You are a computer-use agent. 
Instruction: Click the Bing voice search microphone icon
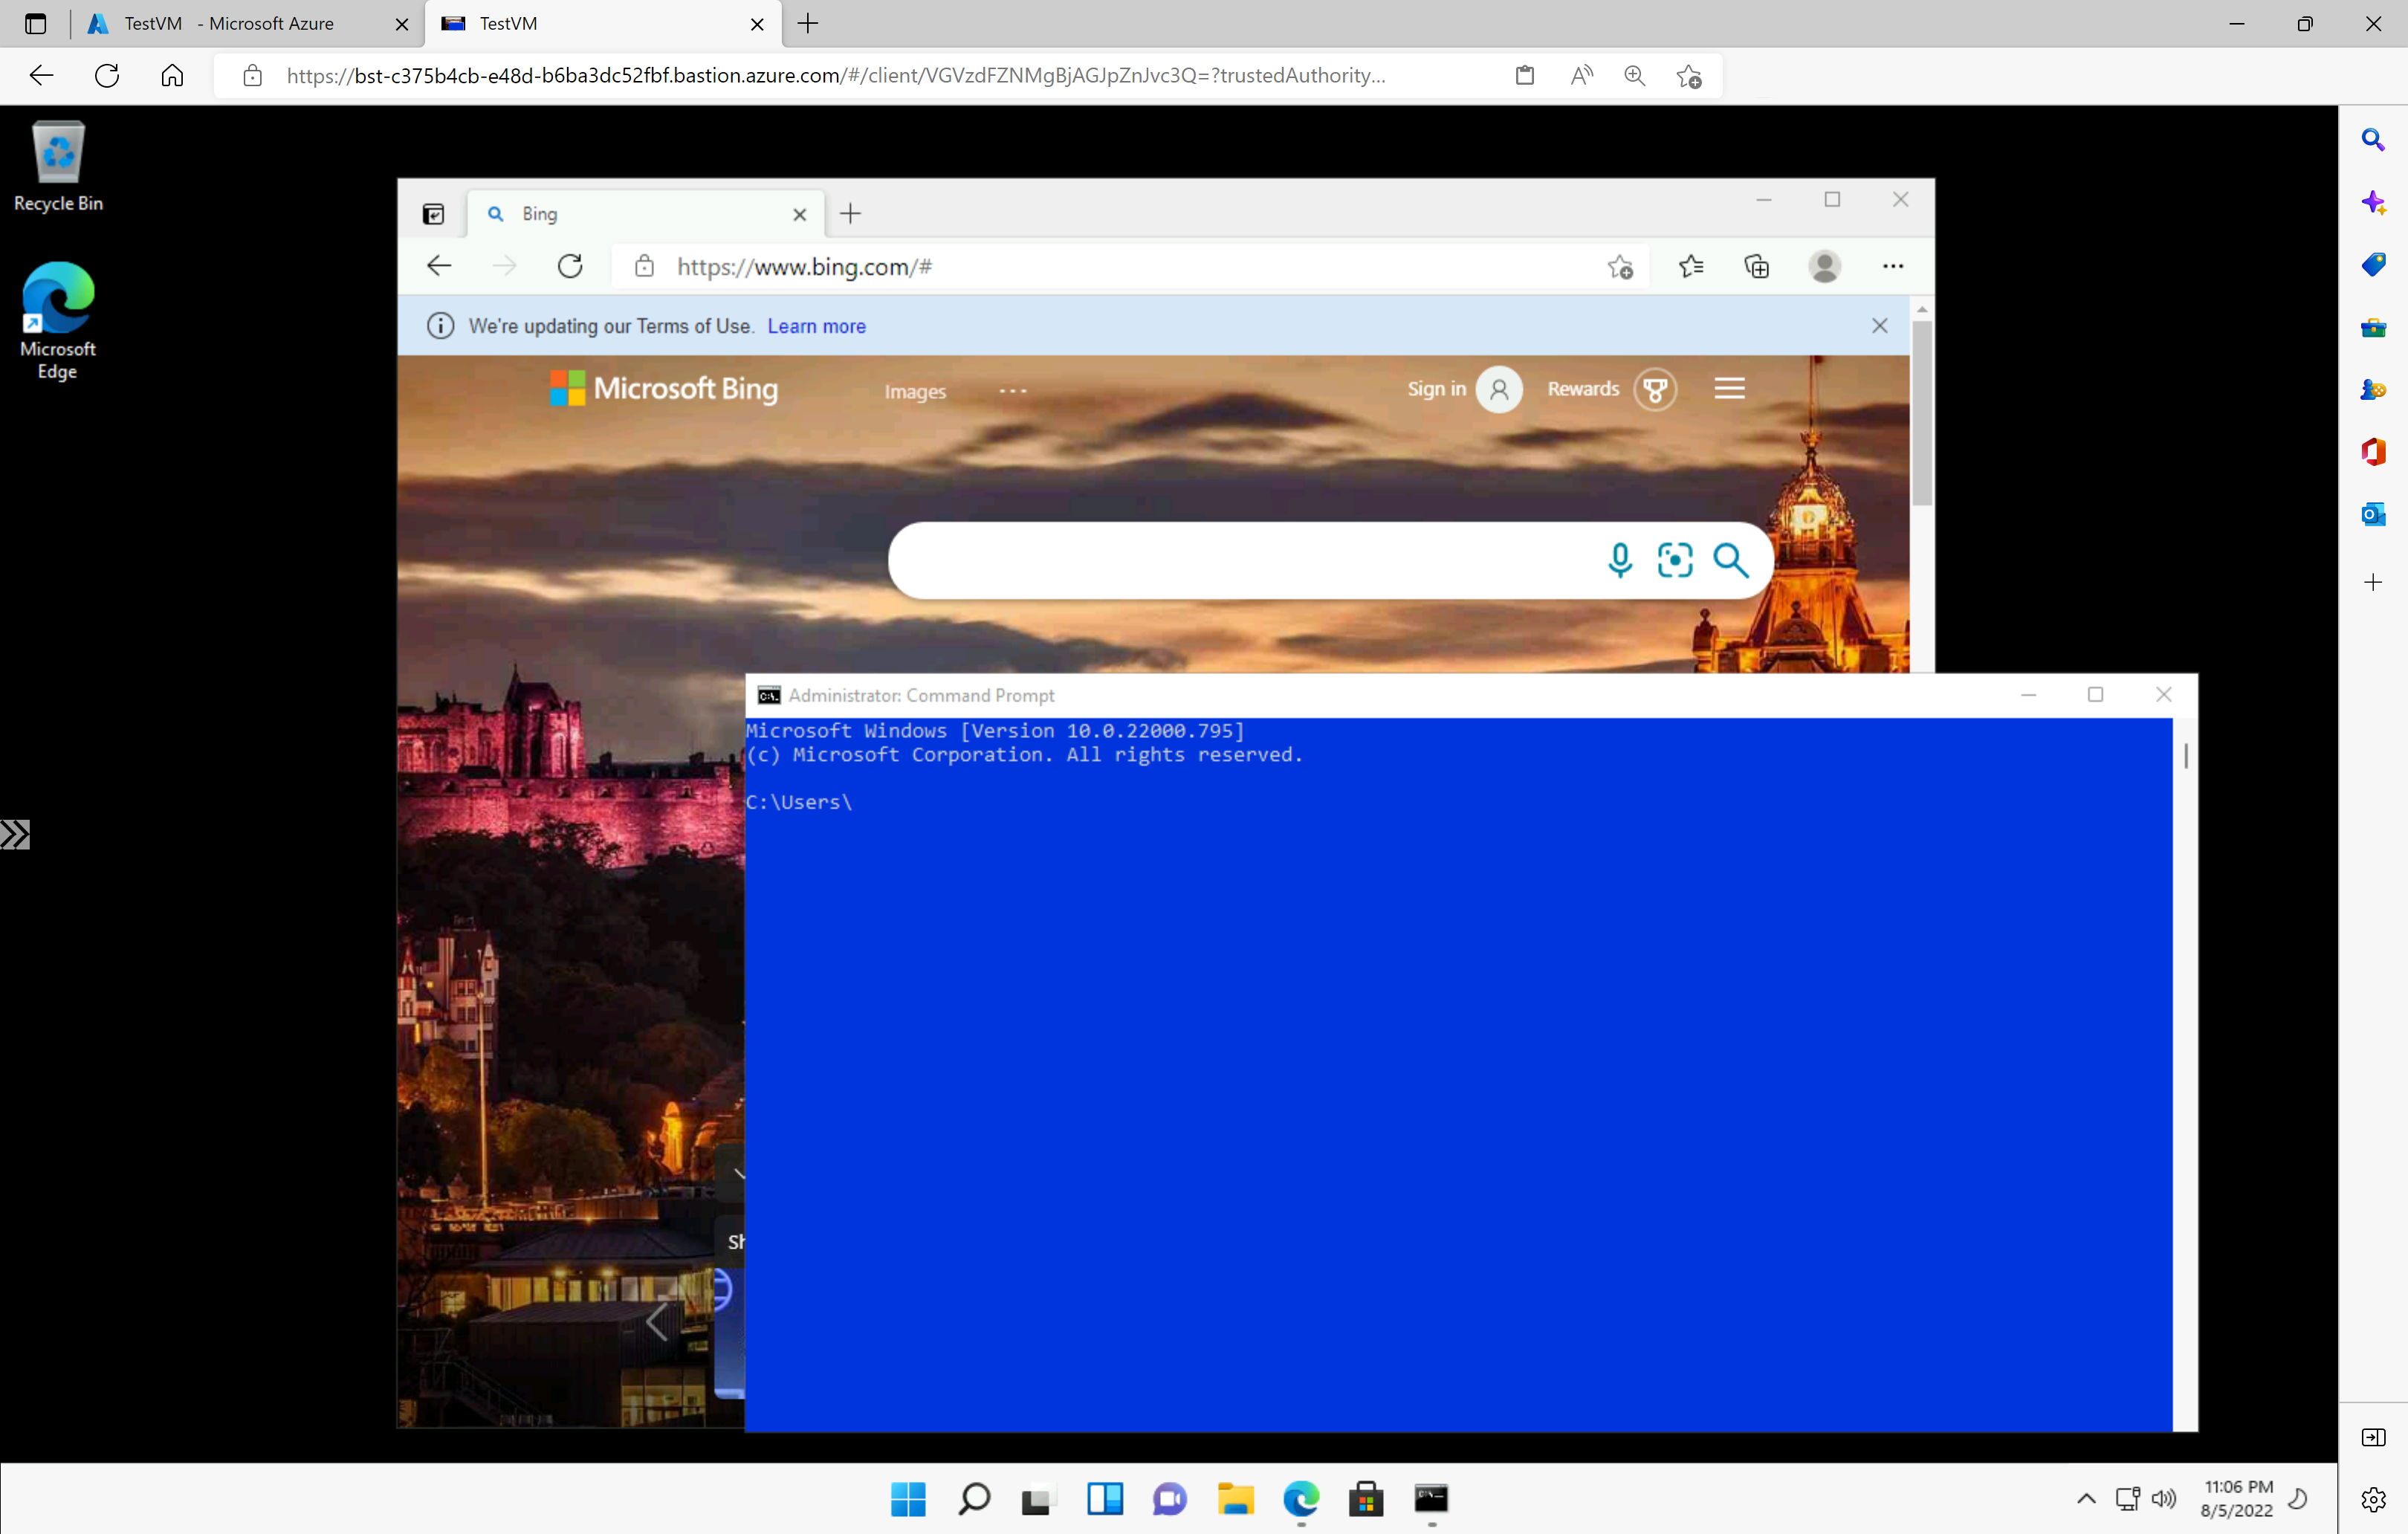(1618, 558)
